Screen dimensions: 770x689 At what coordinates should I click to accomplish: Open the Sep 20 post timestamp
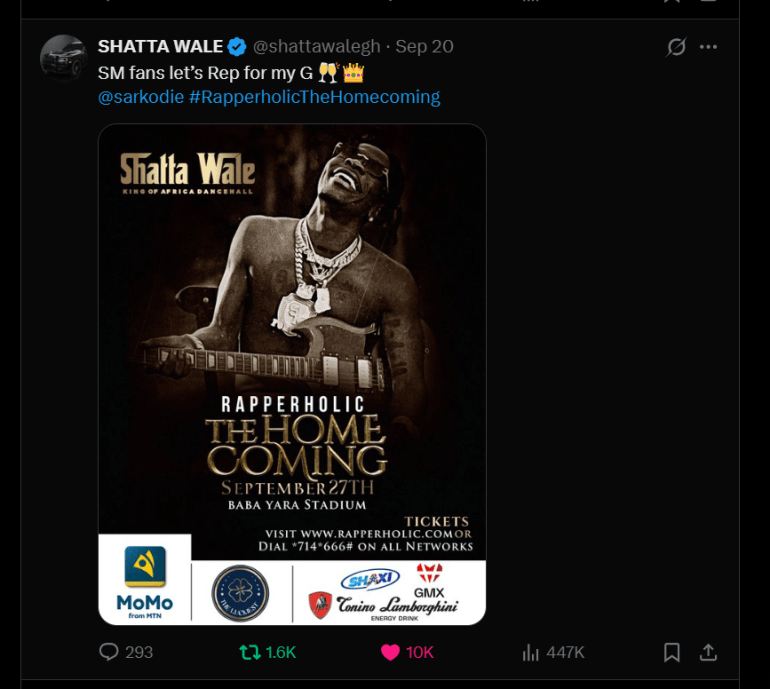point(424,47)
